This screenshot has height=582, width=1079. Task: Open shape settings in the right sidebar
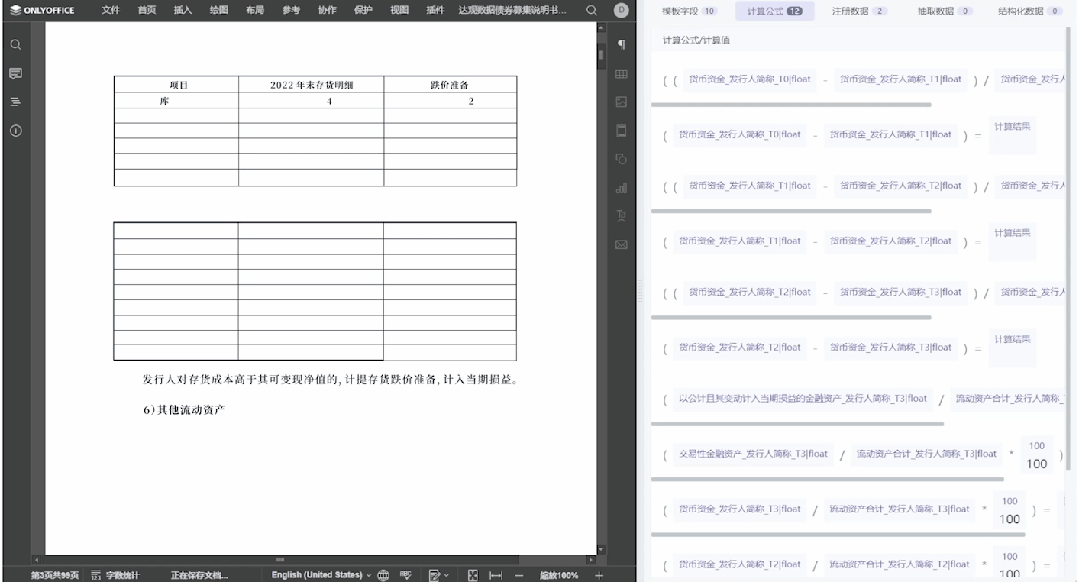[621, 159]
